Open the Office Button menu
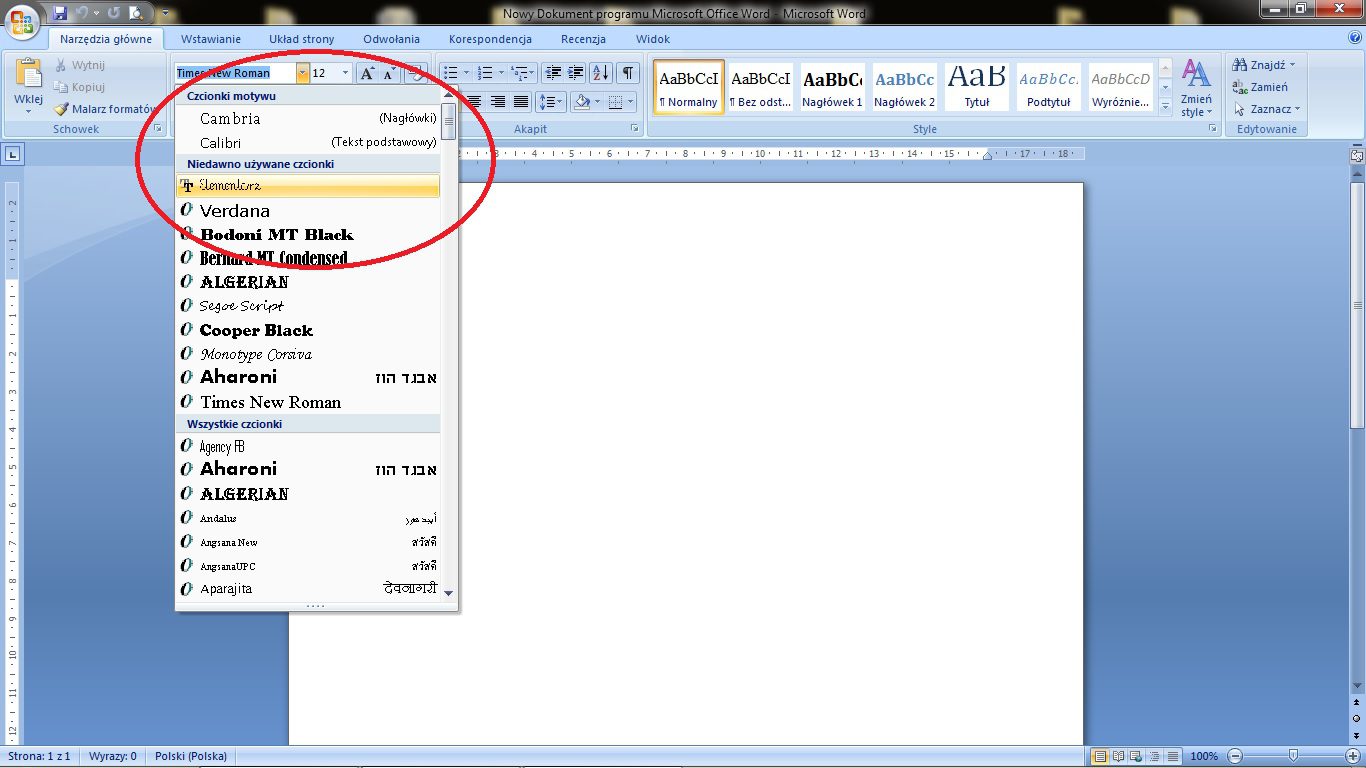 pos(22,20)
